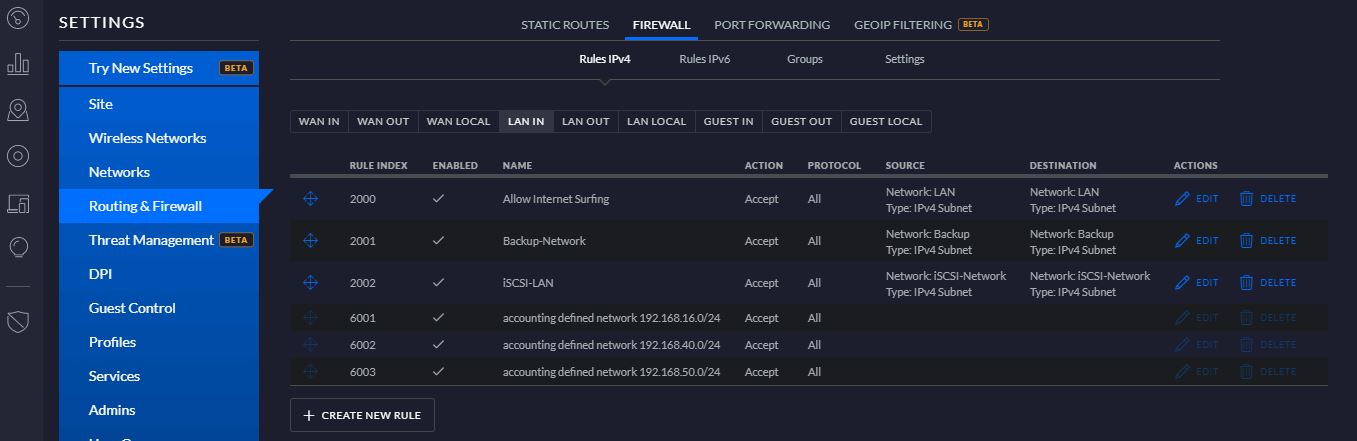Image resolution: width=1357 pixels, height=441 pixels.
Task: Click rule name accounting defined network 192.168.50.0/24
Action: [x=611, y=372]
